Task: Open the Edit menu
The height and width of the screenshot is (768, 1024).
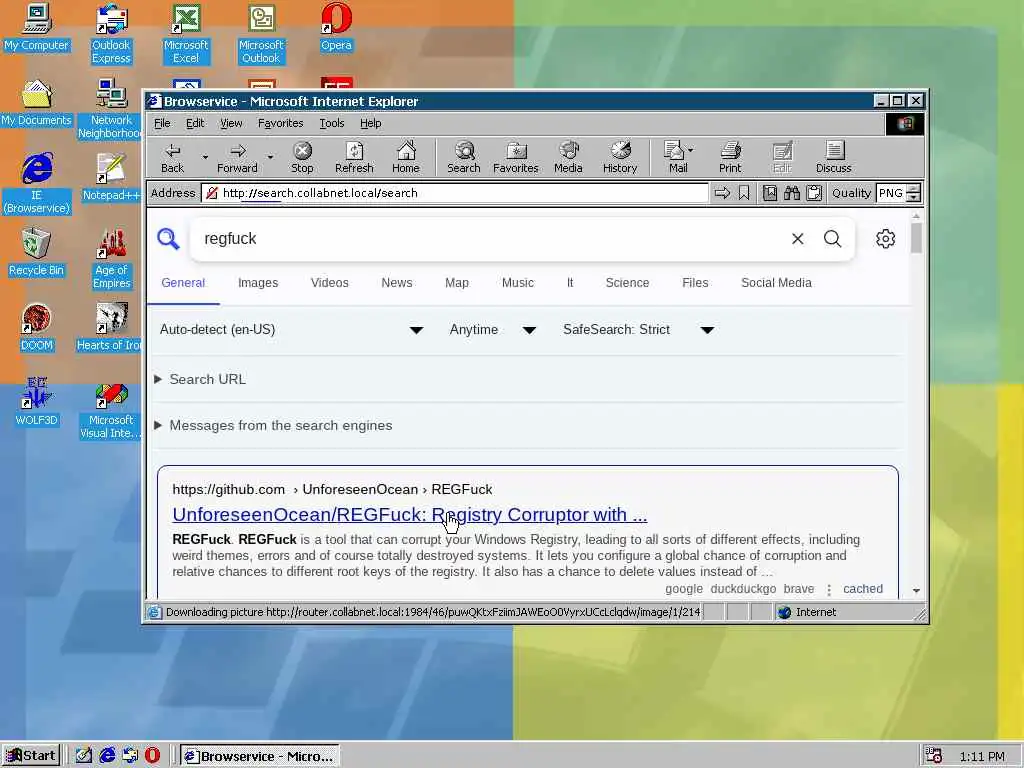Action: pyautogui.click(x=195, y=123)
